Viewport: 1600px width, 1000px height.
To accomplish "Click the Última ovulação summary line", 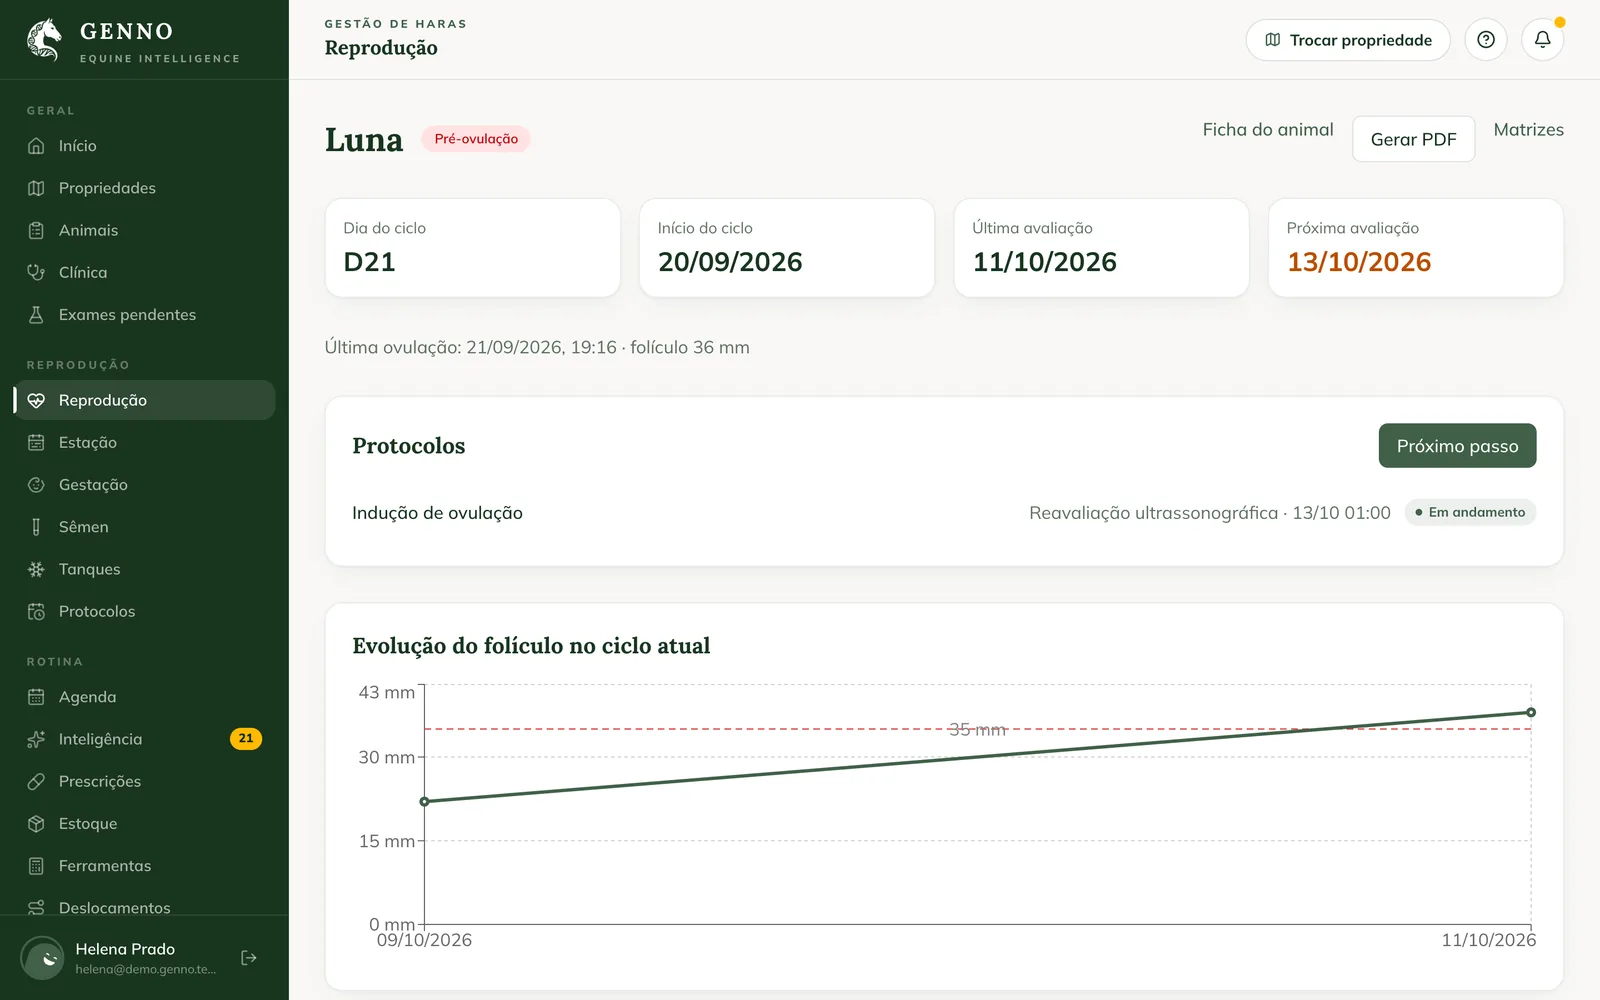I will 537,348.
